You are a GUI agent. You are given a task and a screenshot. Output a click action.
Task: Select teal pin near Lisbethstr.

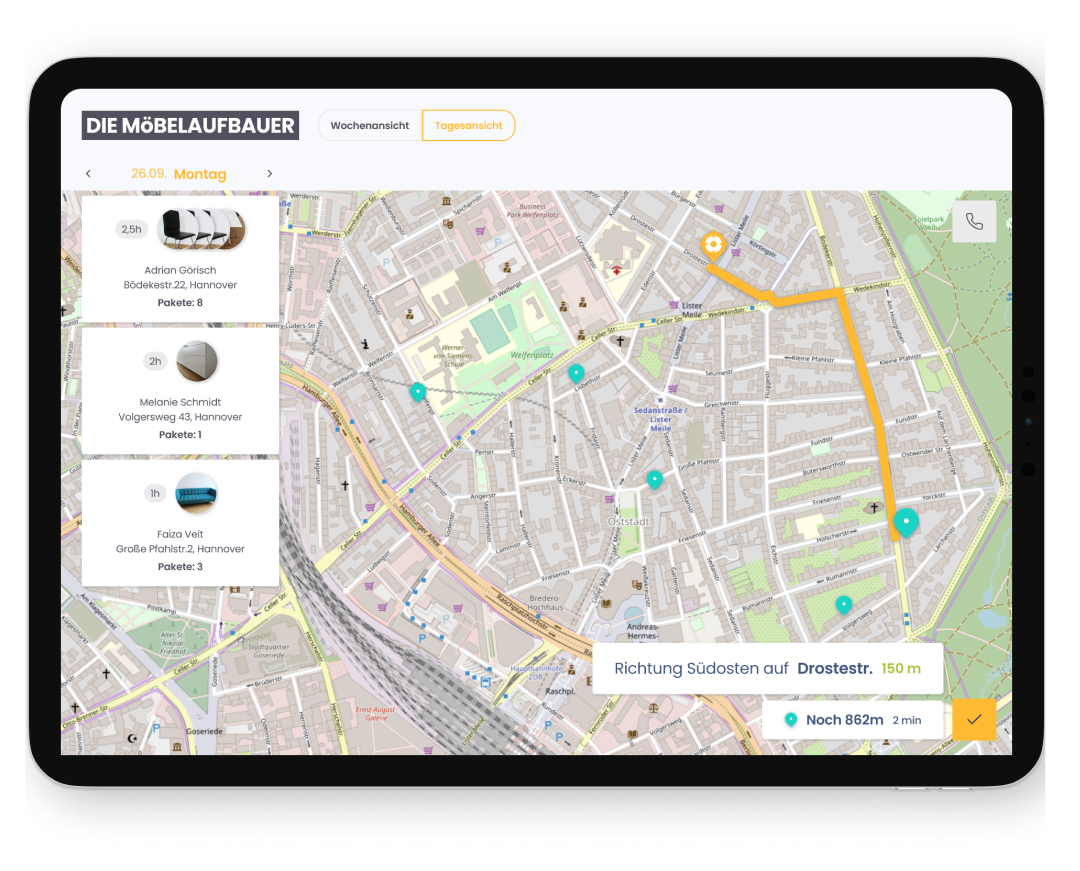pyautogui.click(x=576, y=374)
